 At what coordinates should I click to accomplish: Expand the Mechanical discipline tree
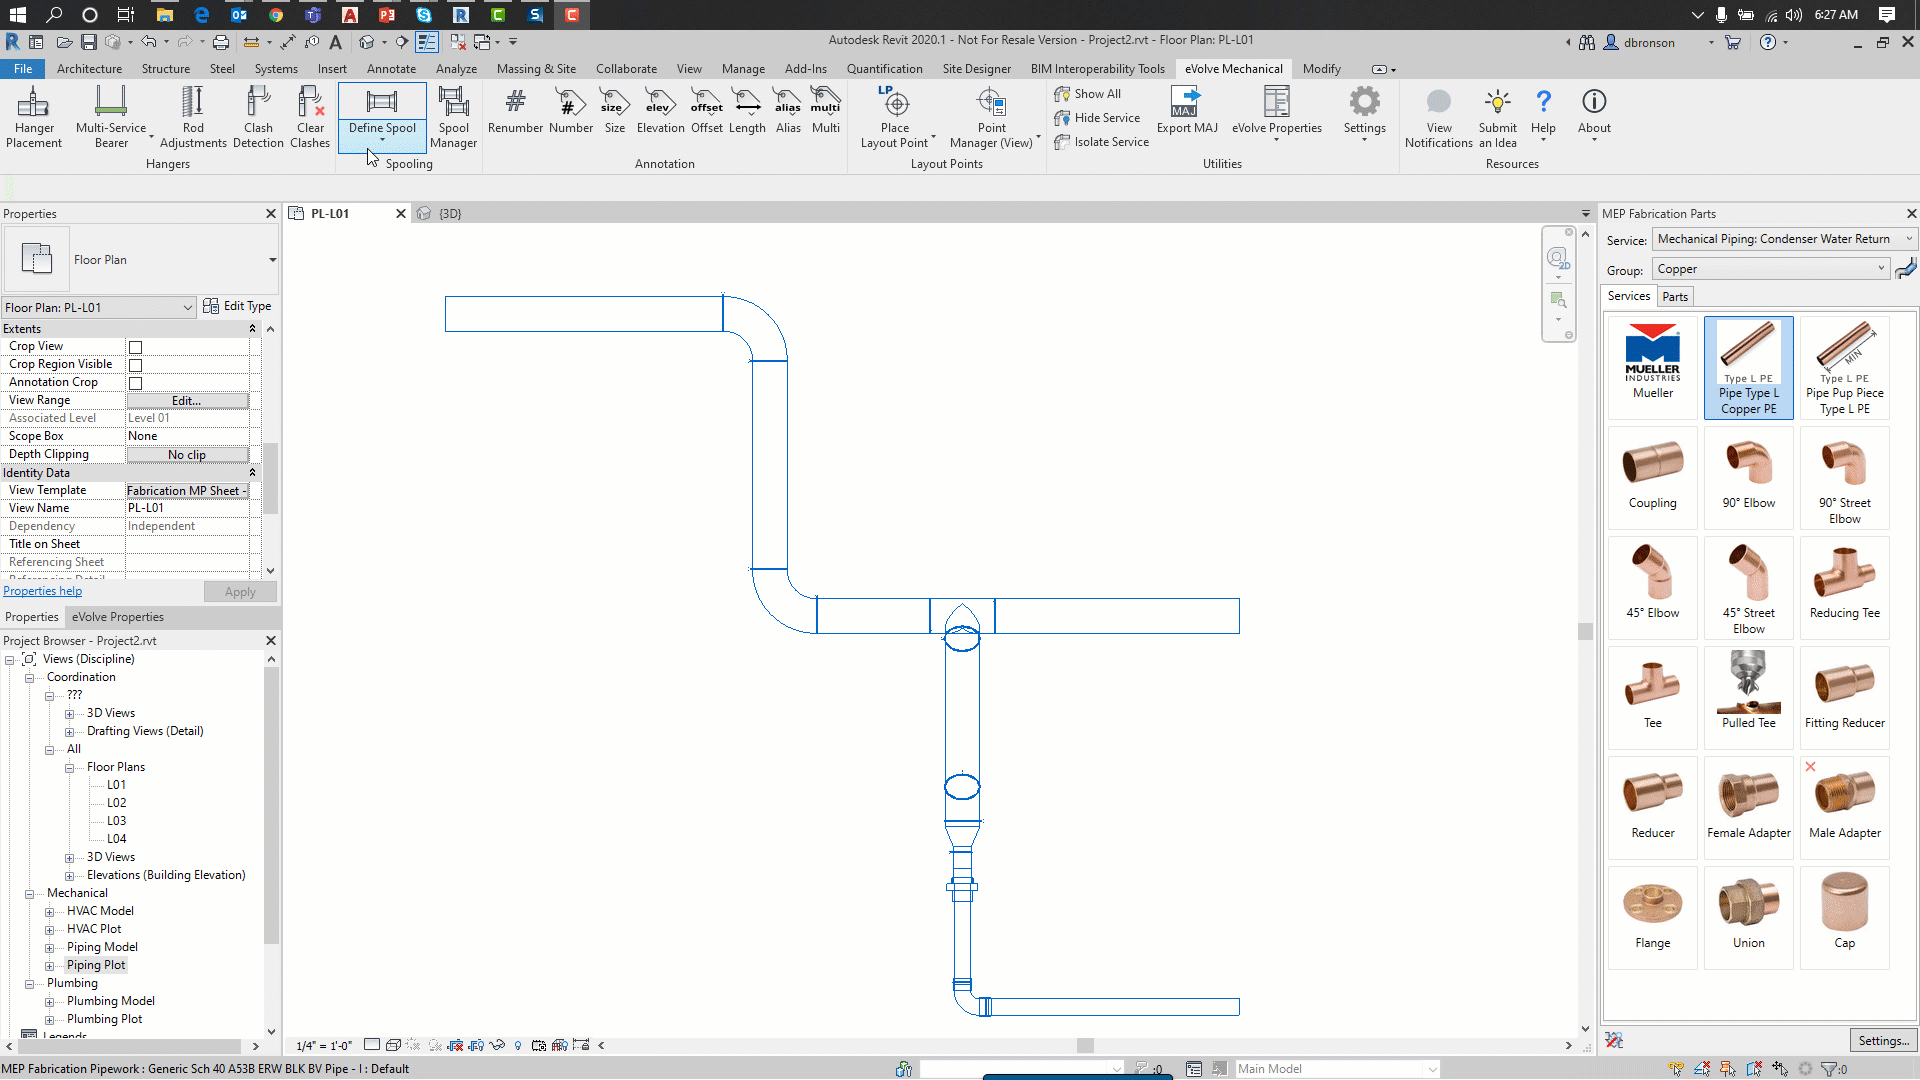click(x=29, y=893)
